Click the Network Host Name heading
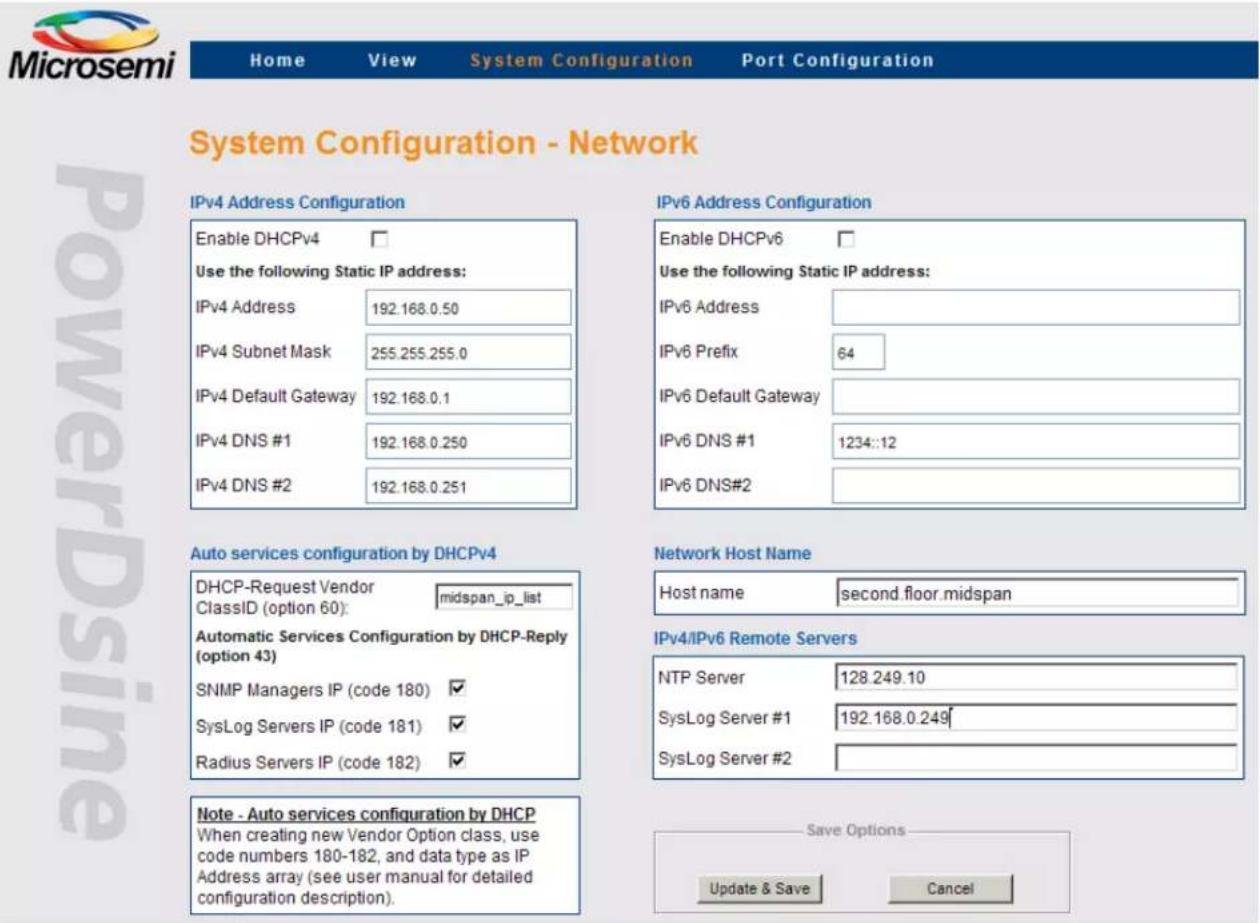This screenshot has height=923, width=1260. click(732, 553)
